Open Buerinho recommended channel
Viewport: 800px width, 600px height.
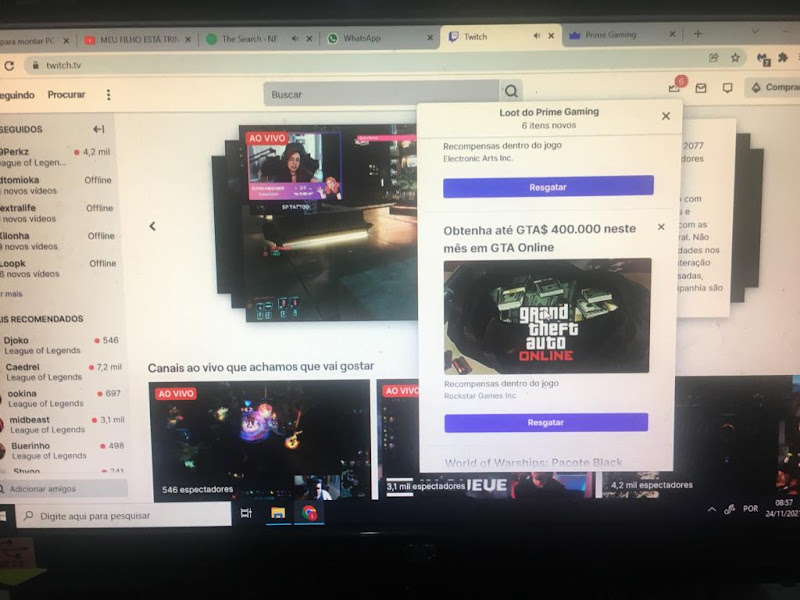(x=62, y=451)
